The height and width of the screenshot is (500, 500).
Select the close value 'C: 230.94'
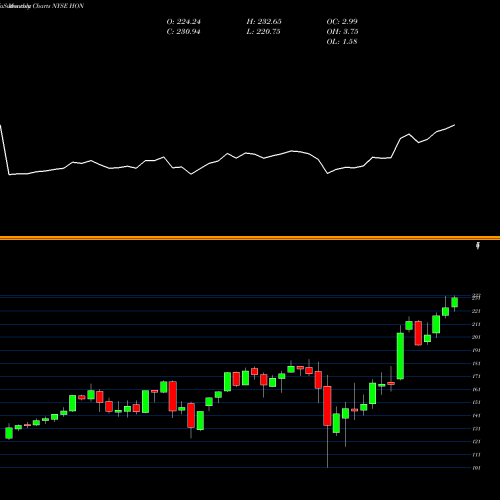pyautogui.click(x=184, y=32)
